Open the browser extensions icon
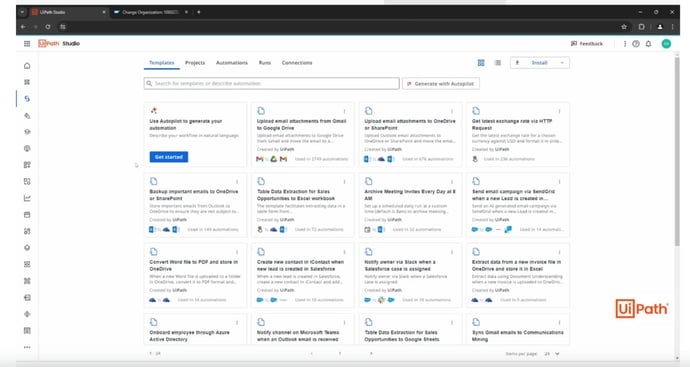The image size is (690, 367). coord(642,27)
